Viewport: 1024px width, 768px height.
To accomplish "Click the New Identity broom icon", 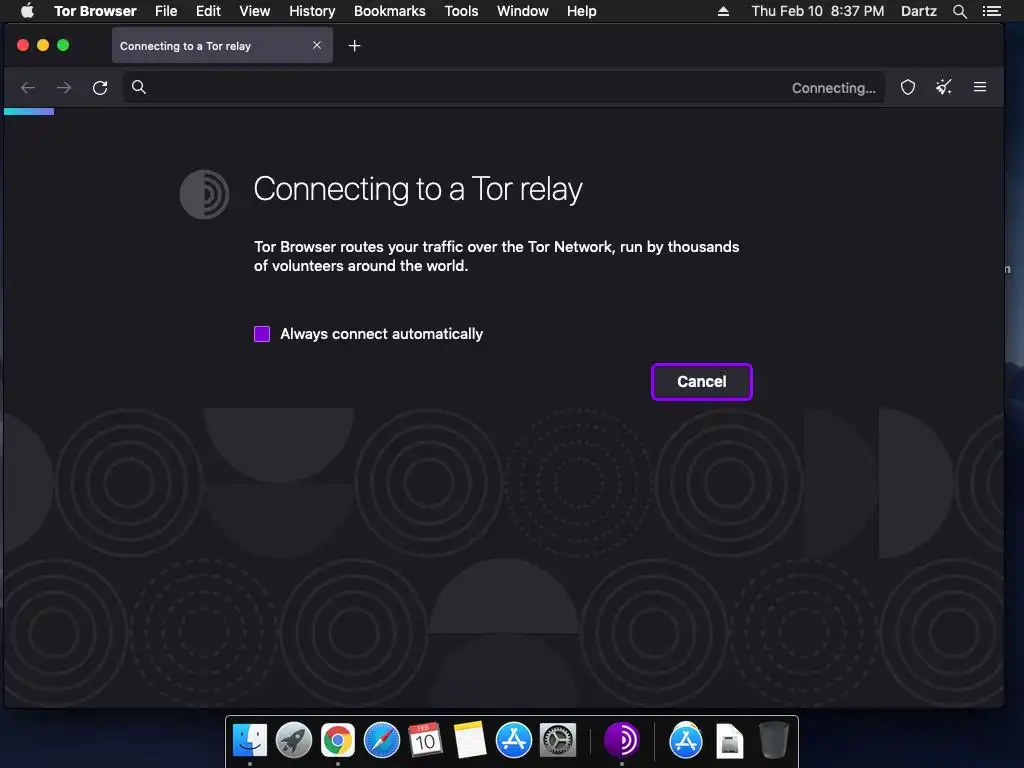I will click(x=944, y=87).
